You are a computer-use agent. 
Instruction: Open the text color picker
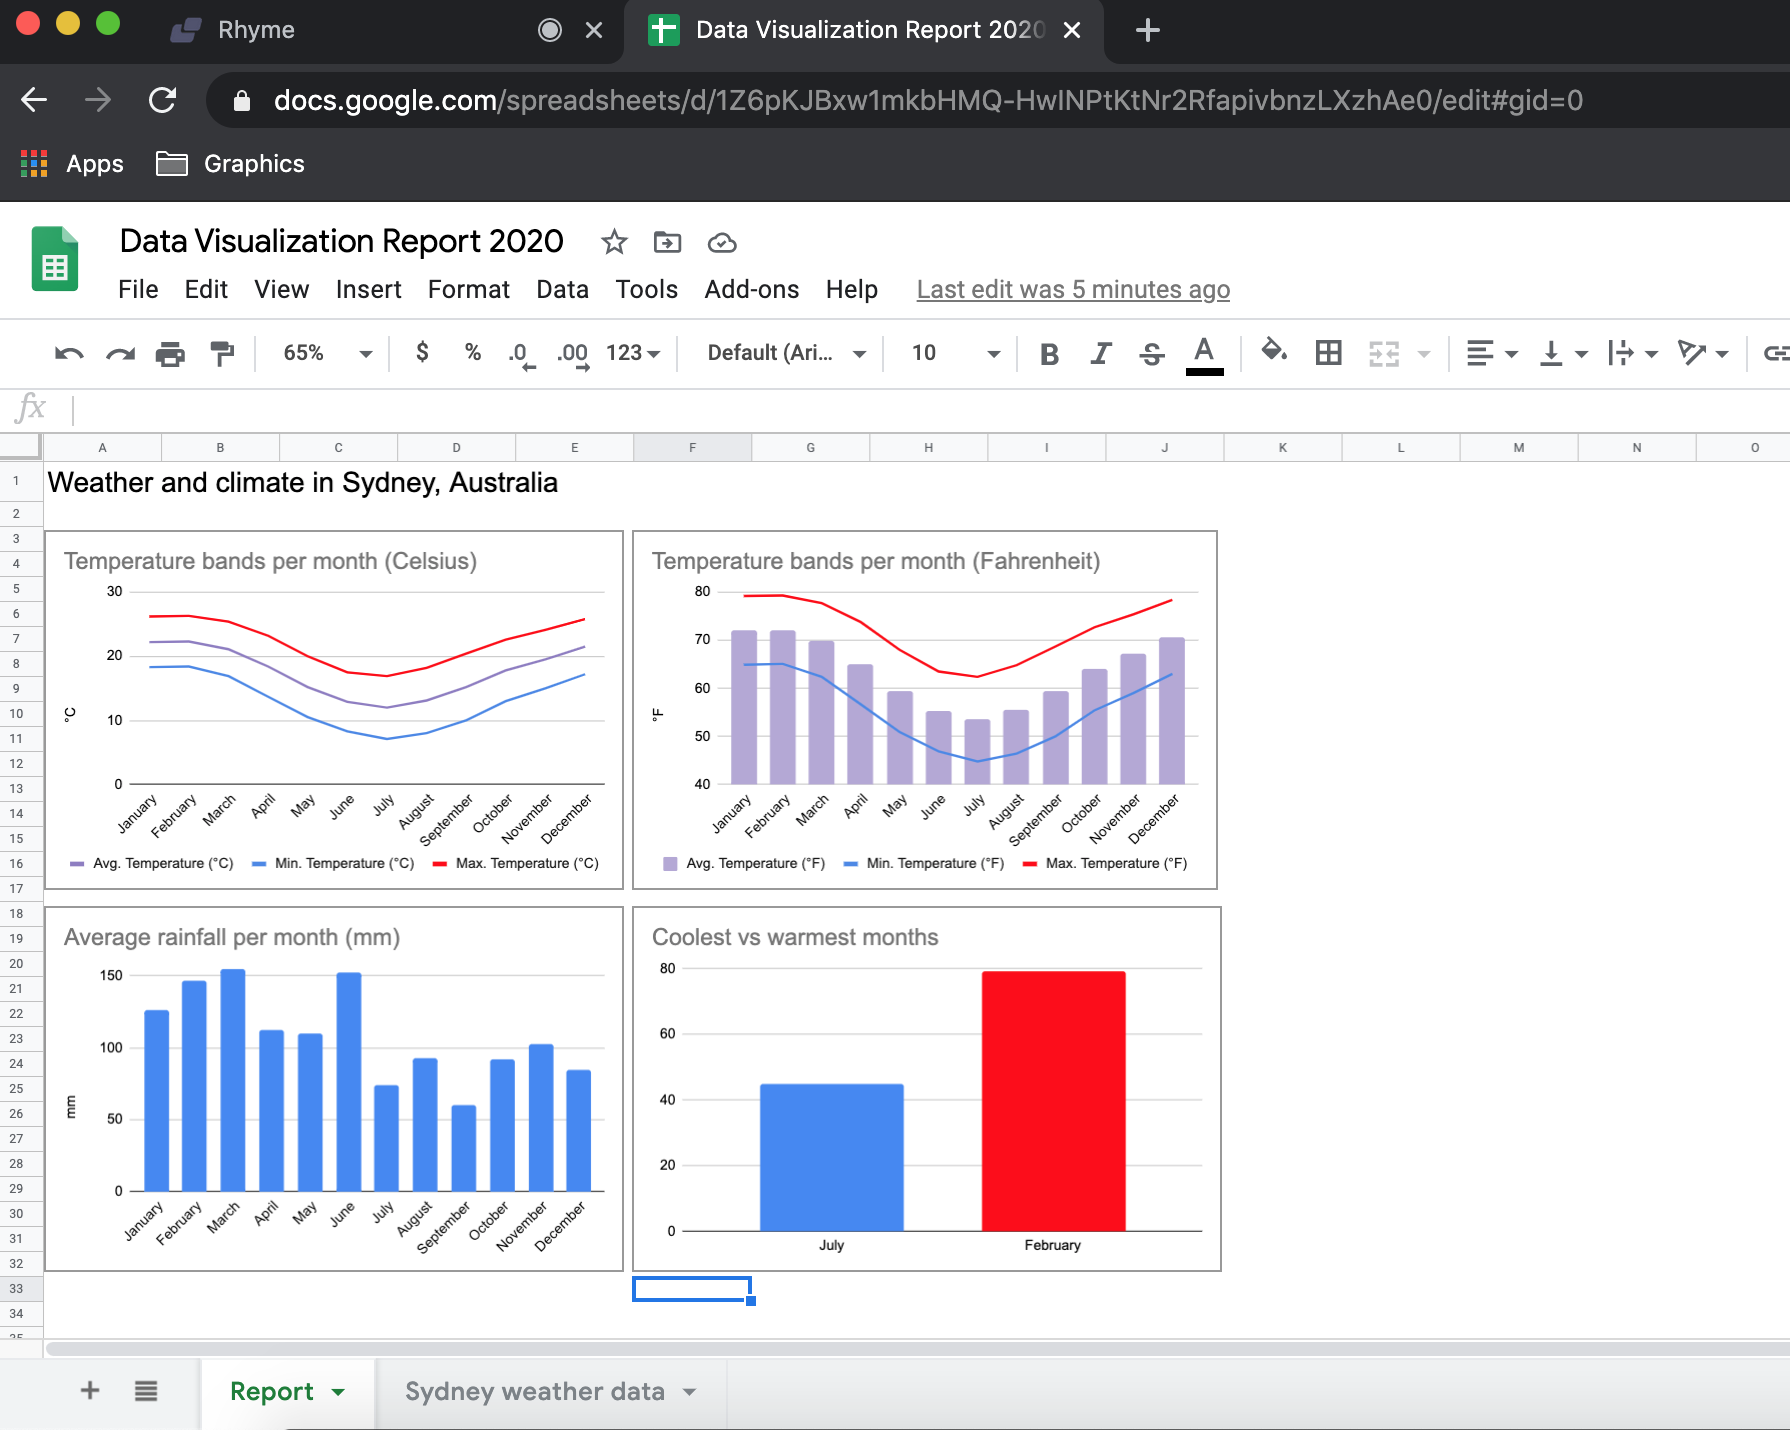tap(1204, 354)
